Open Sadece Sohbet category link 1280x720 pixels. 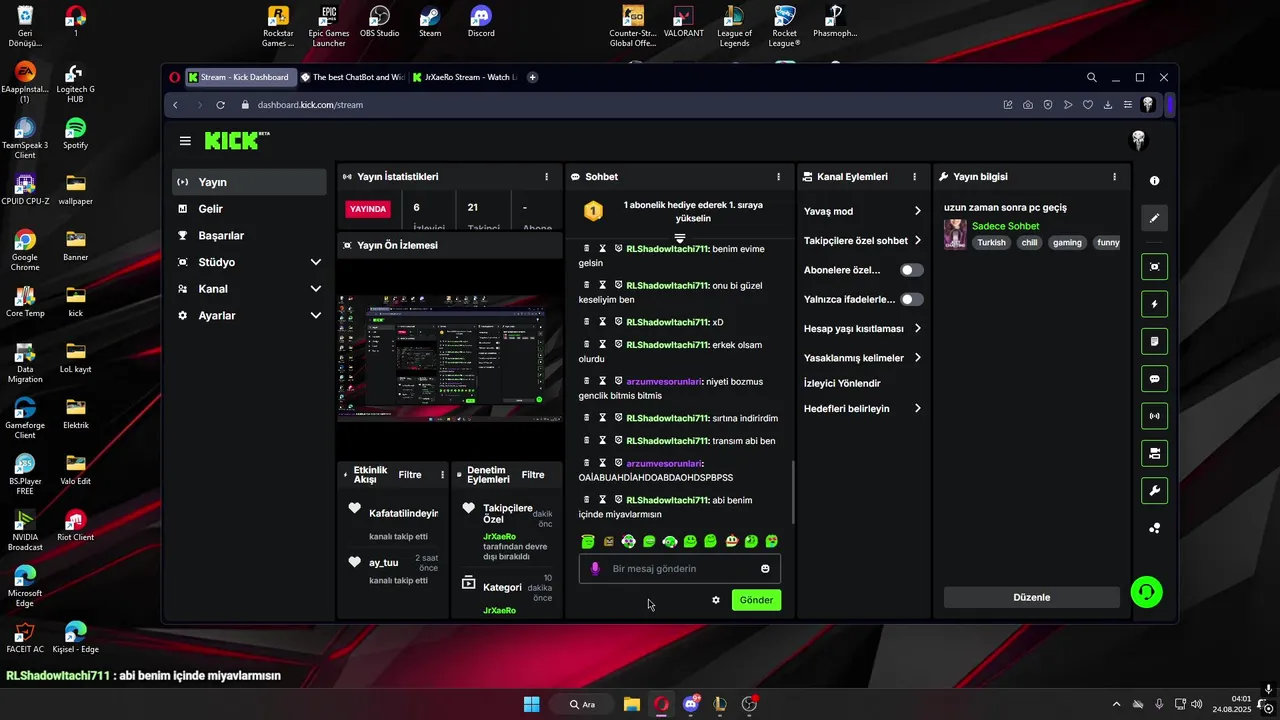(1005, 226)
